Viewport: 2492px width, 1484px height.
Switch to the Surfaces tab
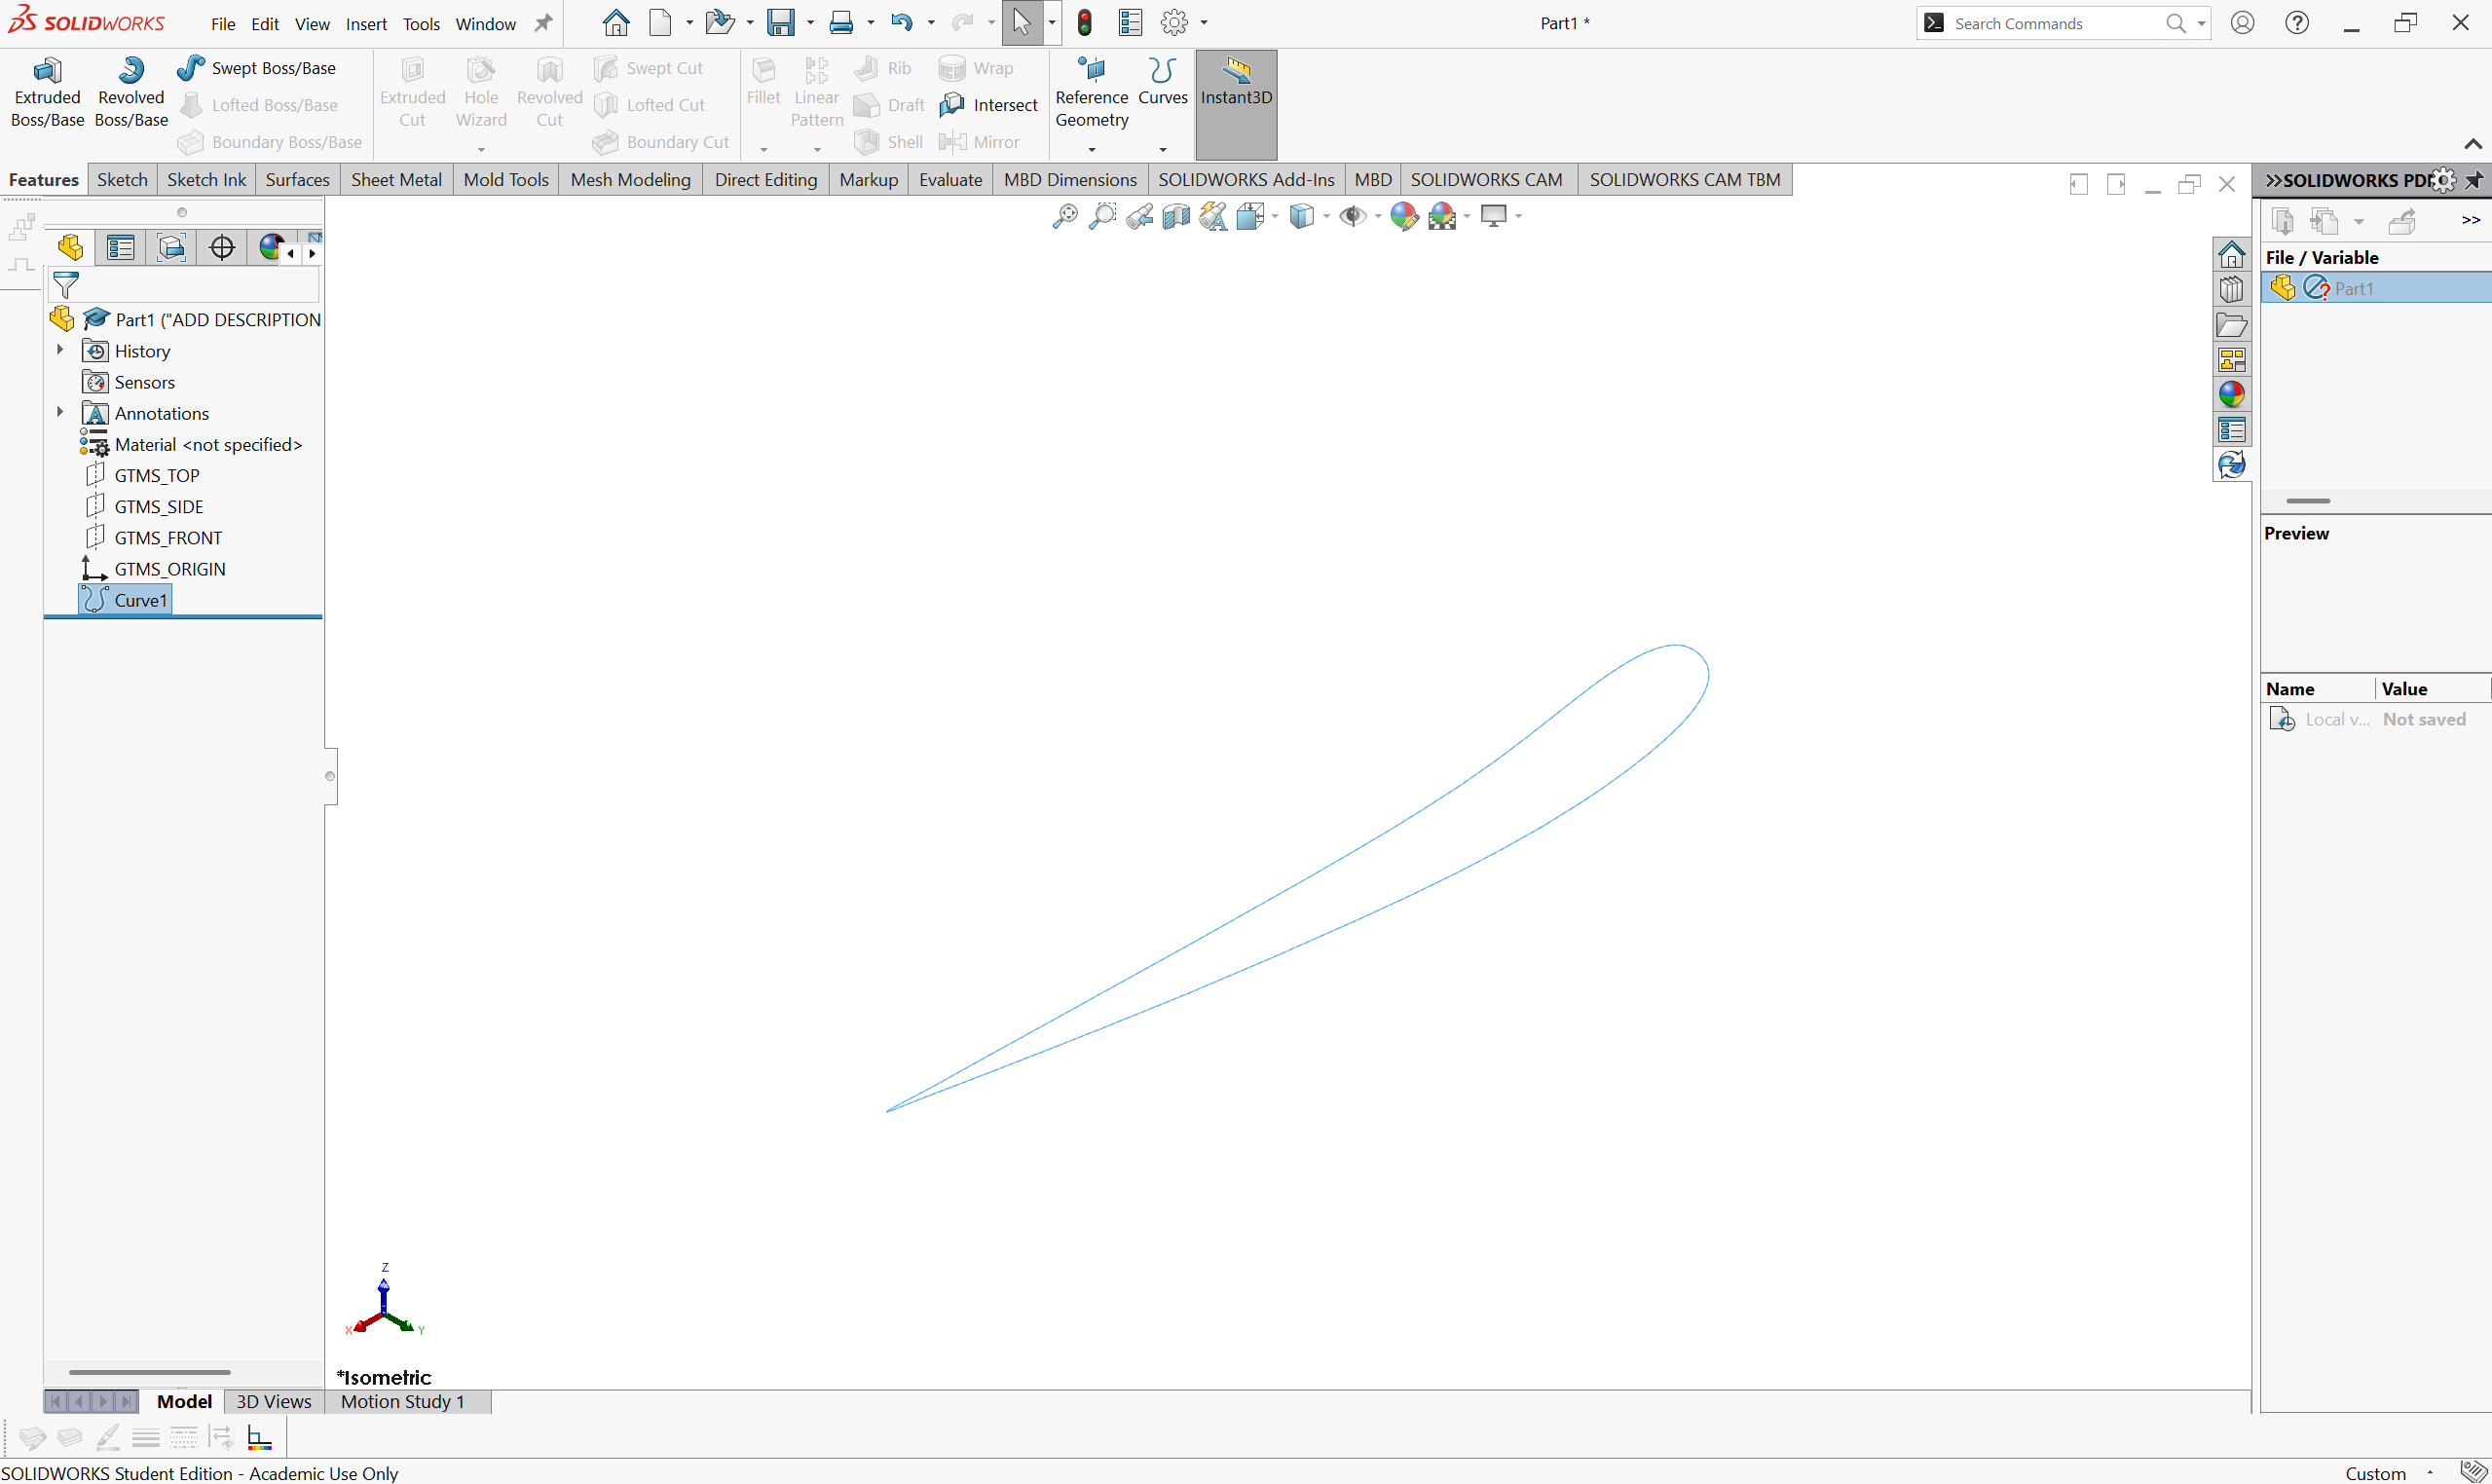click(297, 180)
